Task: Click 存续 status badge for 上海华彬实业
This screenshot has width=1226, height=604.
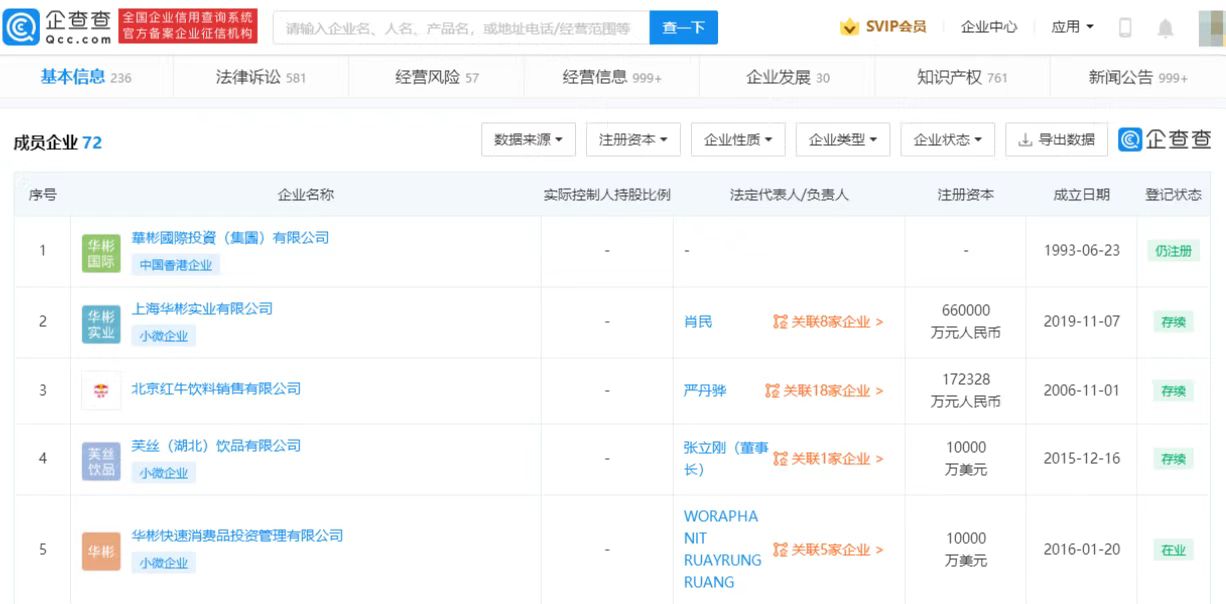Action: (1174, 323)
